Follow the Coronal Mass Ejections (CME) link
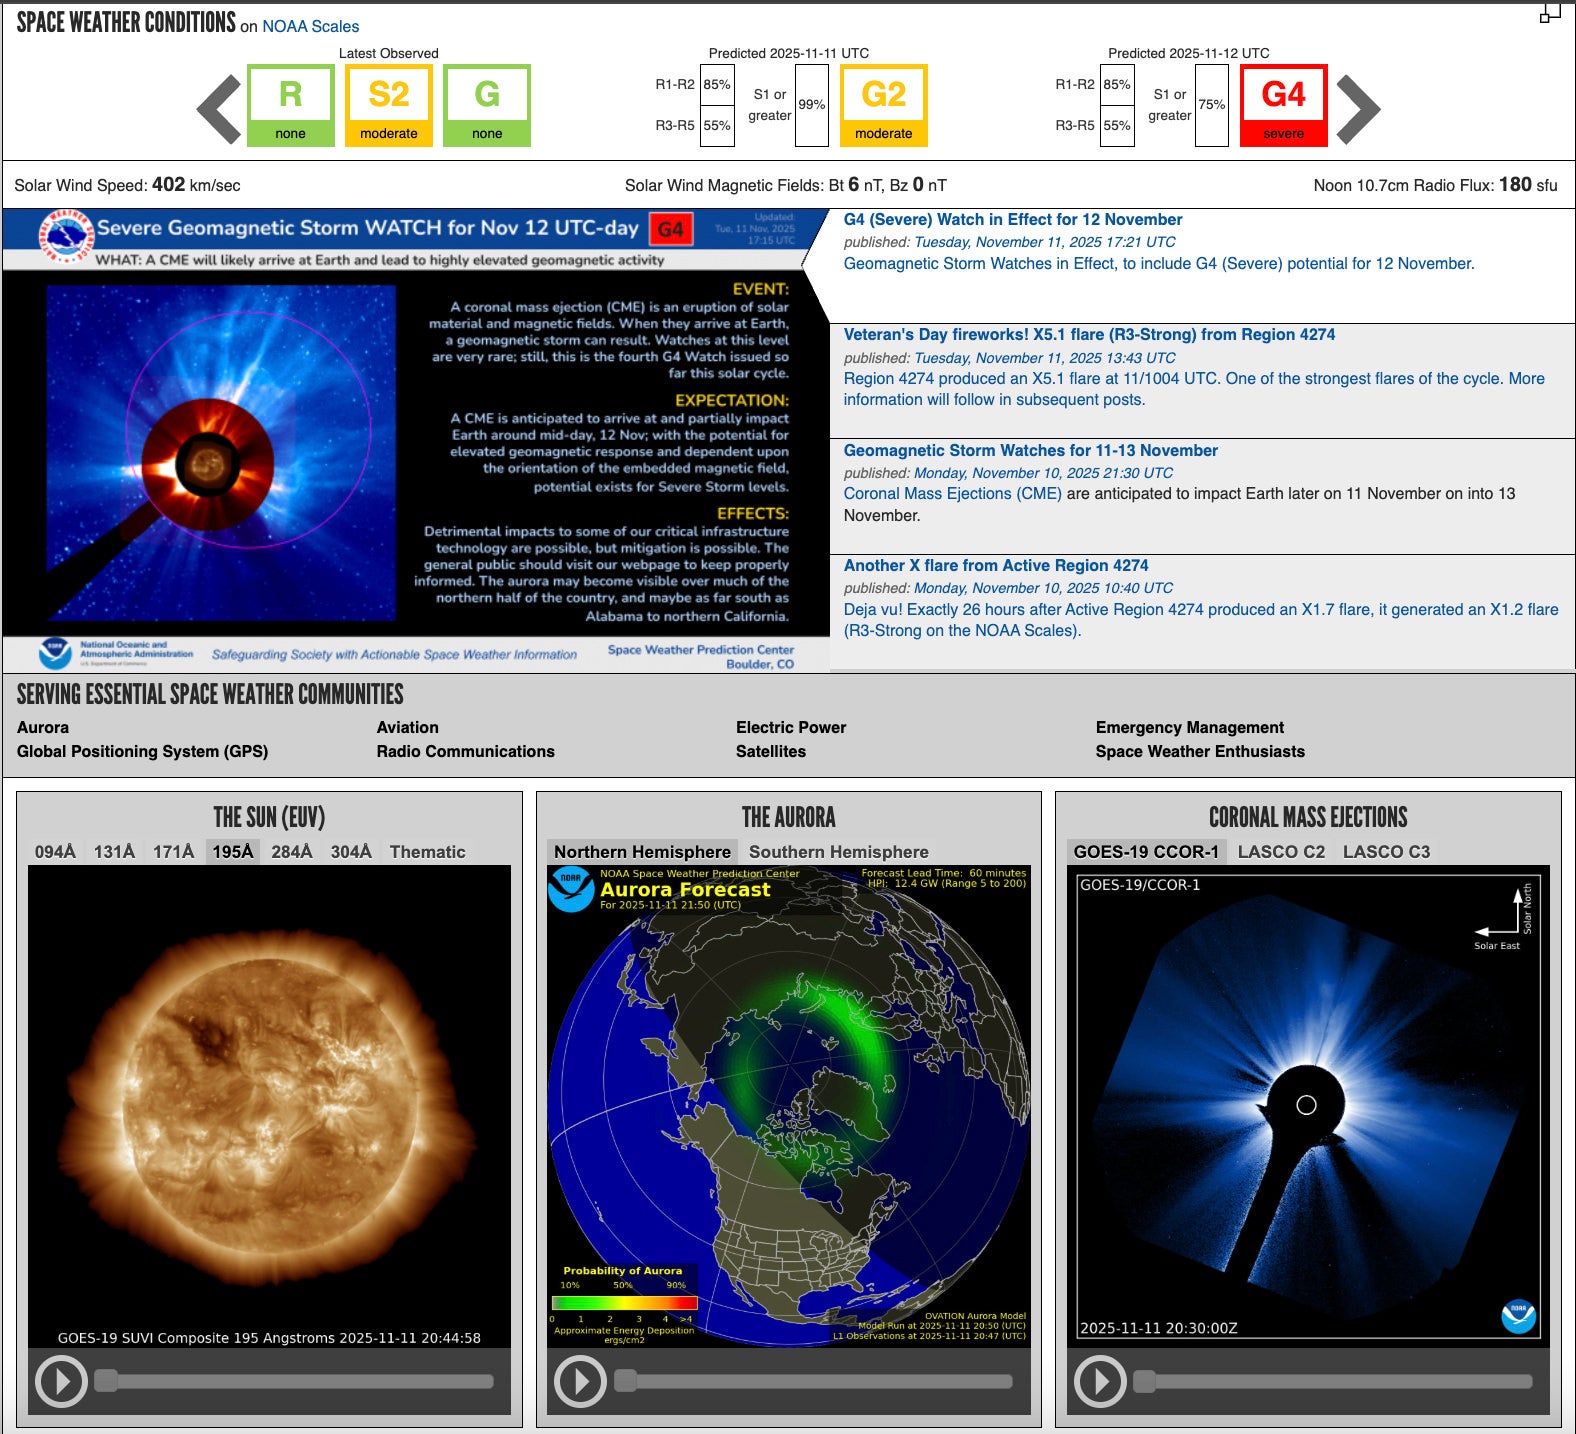1576x1434 pixels. (x=953, y=493)
